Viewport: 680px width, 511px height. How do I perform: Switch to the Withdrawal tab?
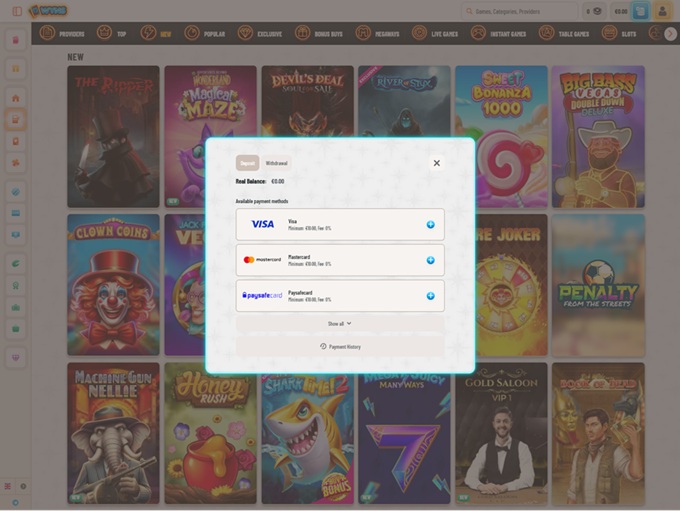(276, 163)
